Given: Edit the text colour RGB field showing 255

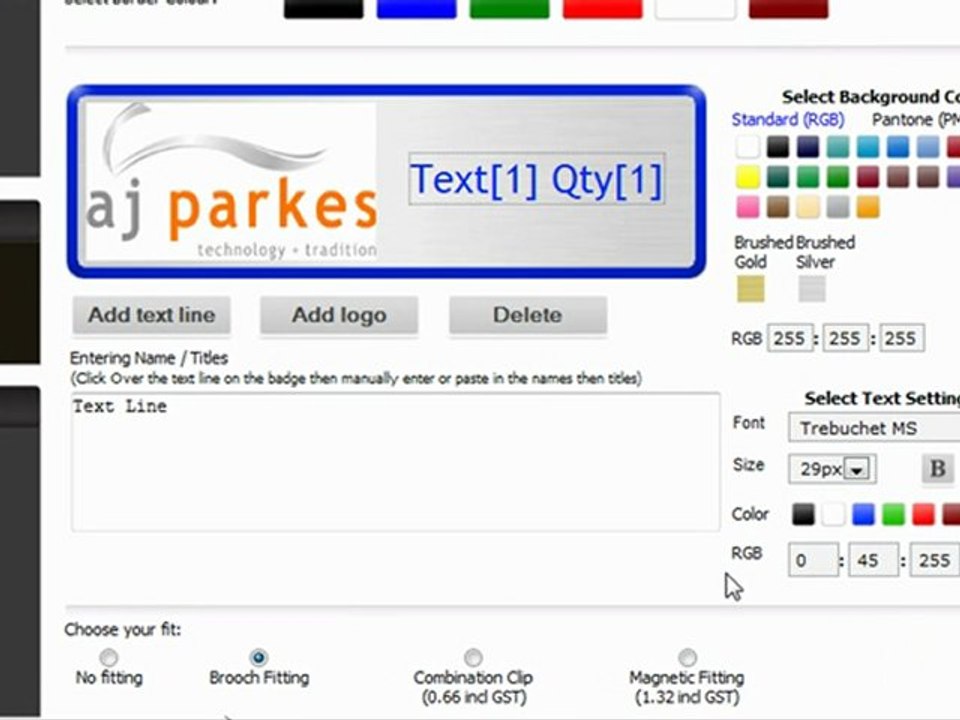Looking at the screenshot, I should 934,560.
